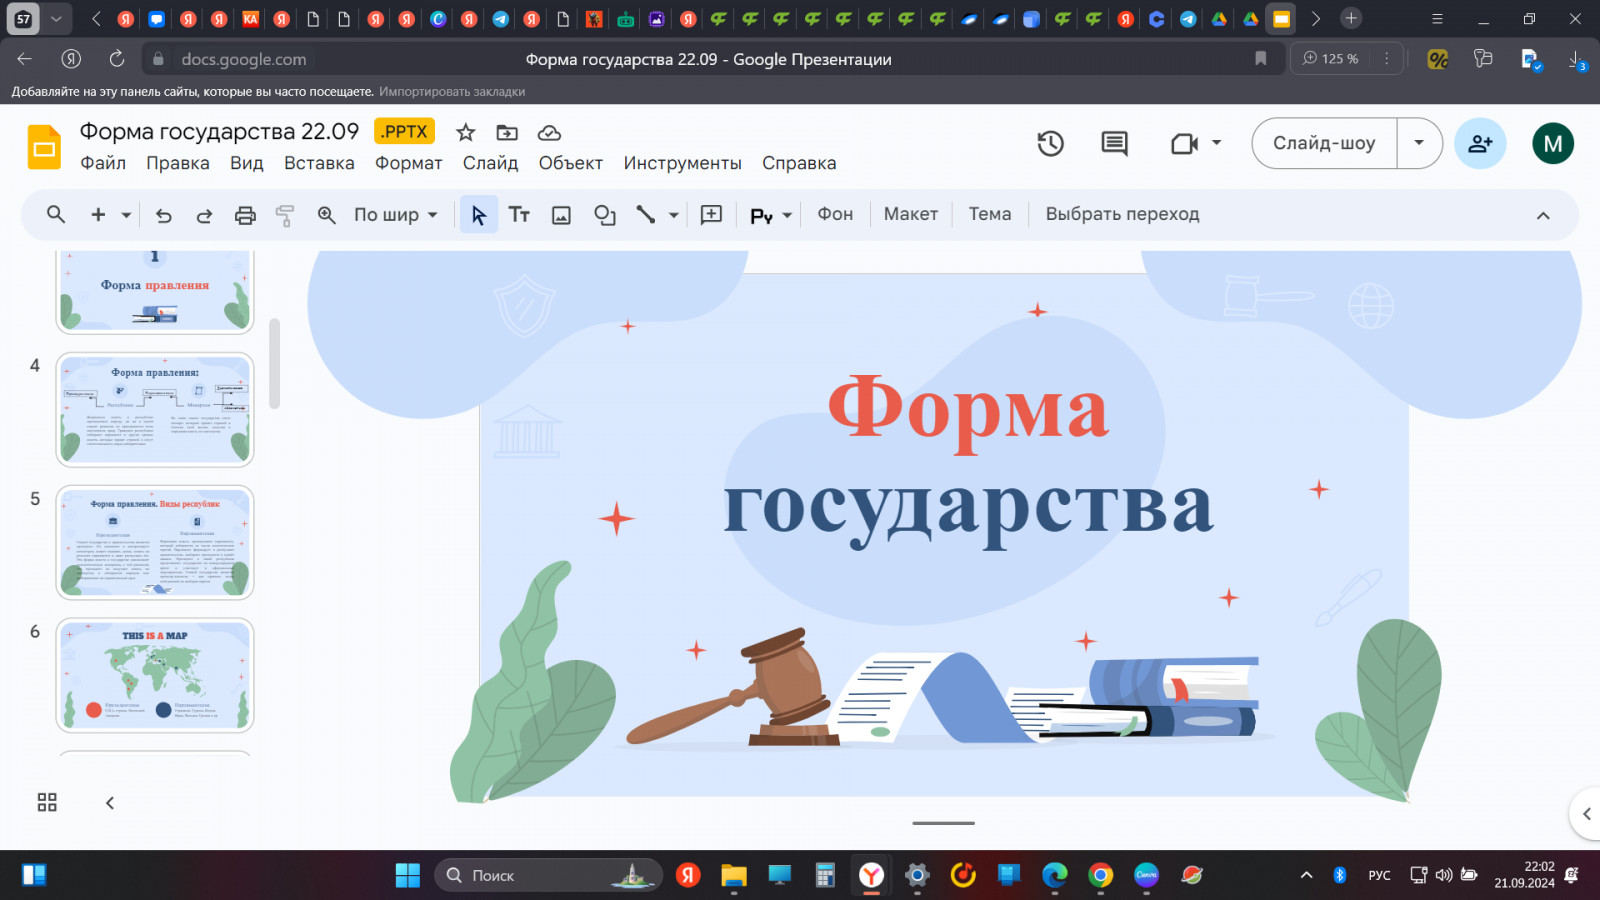Open the Вид menu
The height and width of the screenshot is (900, 1600).
pyautogui.click(x=247, y=163)
